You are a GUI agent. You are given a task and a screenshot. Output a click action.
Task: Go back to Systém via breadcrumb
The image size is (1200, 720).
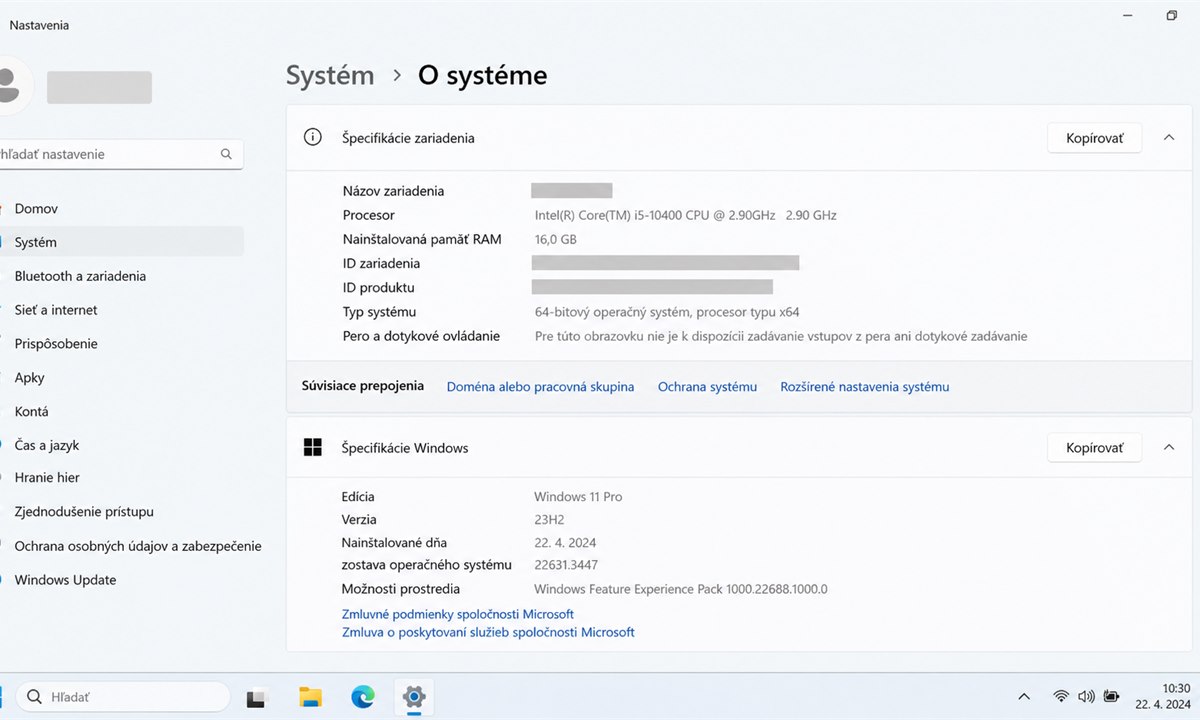click(330, 75)
